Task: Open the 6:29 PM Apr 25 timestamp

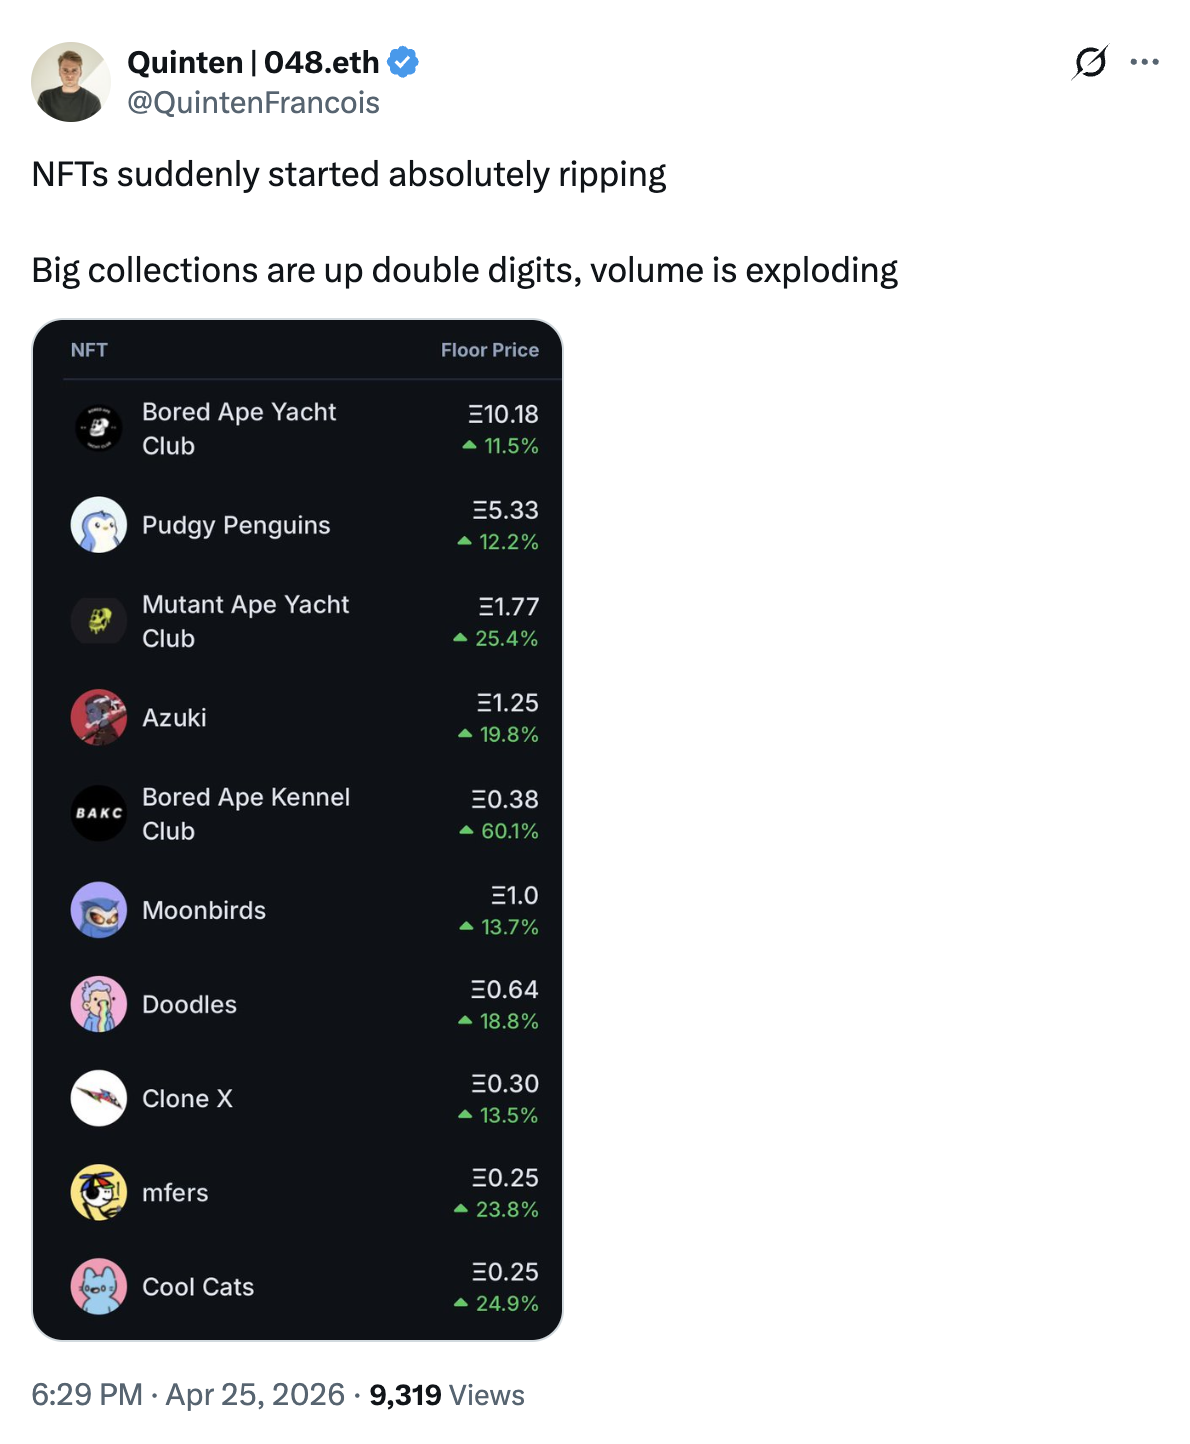Action: [x=188, y=1395]
